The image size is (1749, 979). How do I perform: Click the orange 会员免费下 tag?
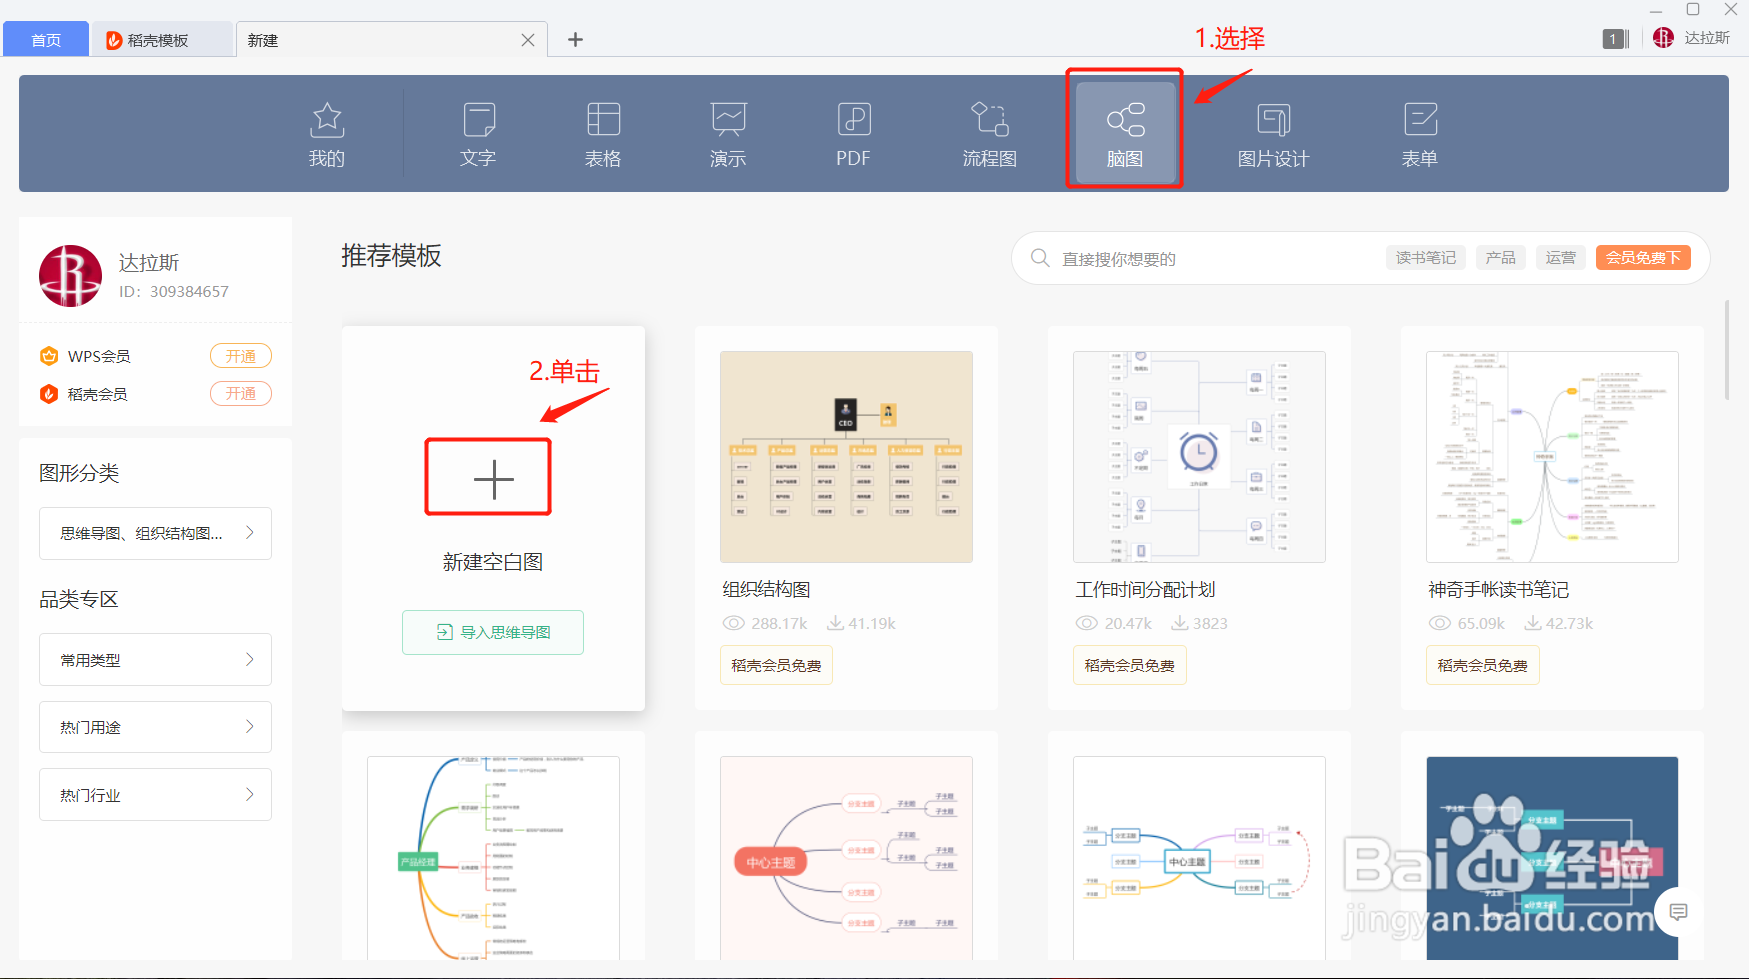[1643, 258]
